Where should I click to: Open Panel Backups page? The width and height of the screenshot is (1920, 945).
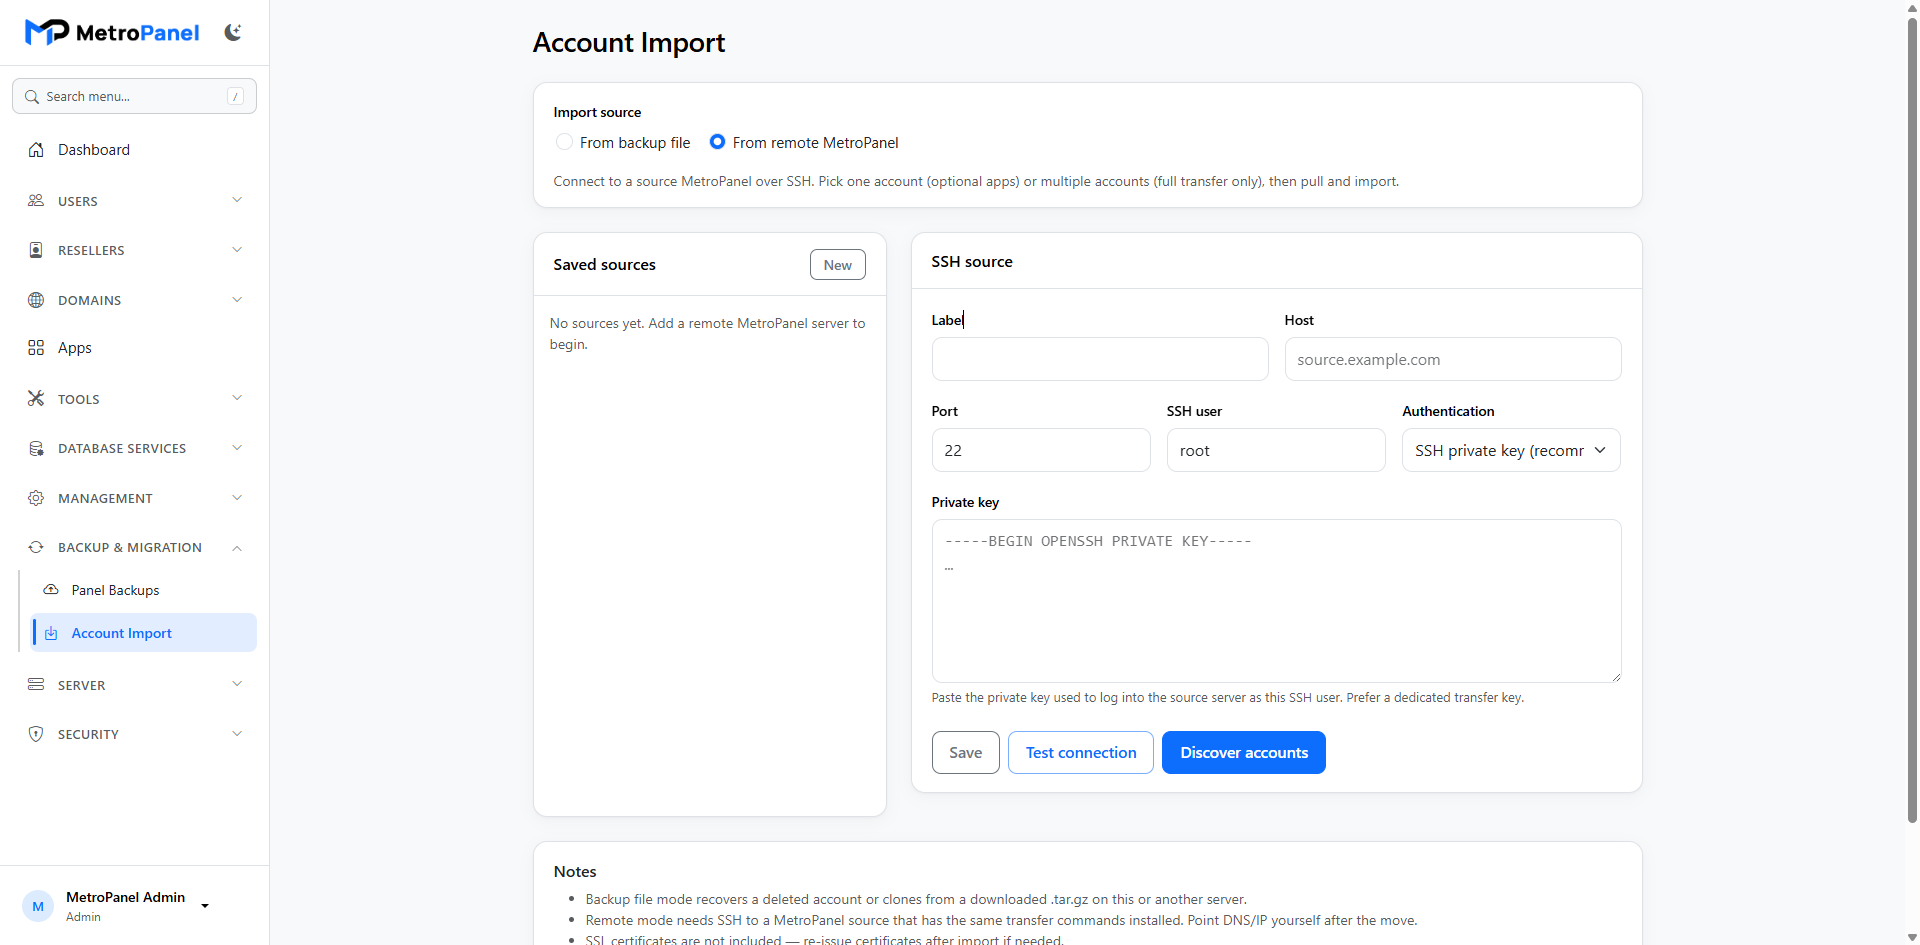pyautogui.click(x=143, y=590)
